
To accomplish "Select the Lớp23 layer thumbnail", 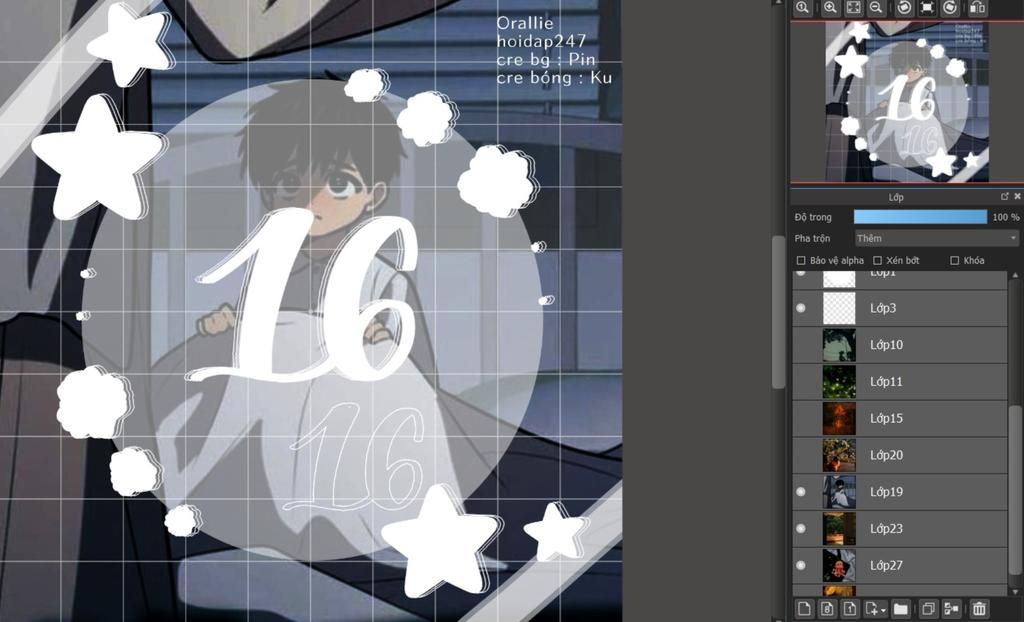I will click(839, 529).
